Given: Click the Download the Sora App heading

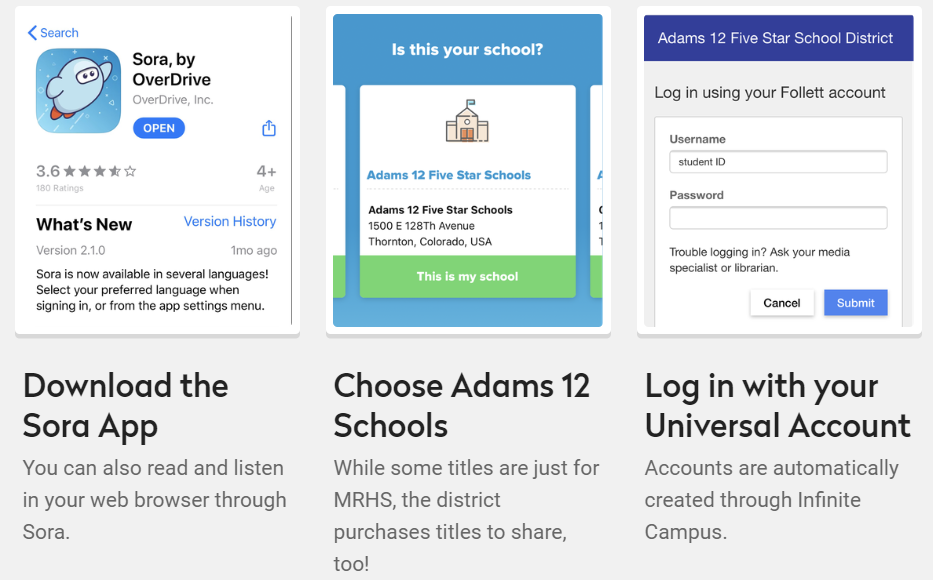Looking at the screenshot, I should [x=126, y=406].
